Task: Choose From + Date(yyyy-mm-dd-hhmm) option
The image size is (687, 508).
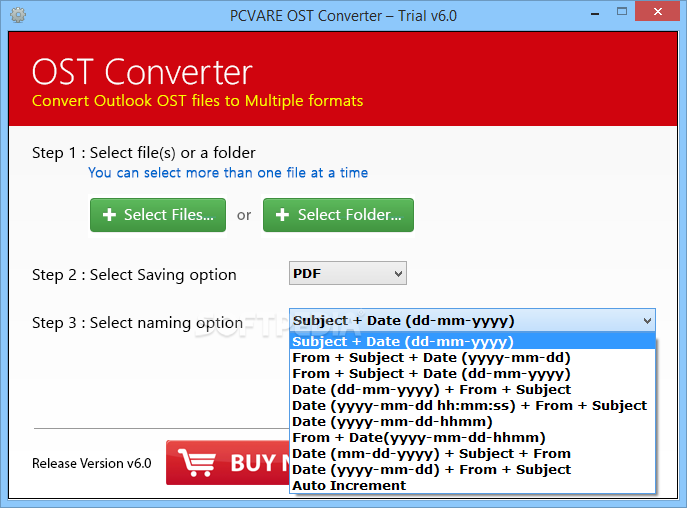Action: tap(472, 437)
